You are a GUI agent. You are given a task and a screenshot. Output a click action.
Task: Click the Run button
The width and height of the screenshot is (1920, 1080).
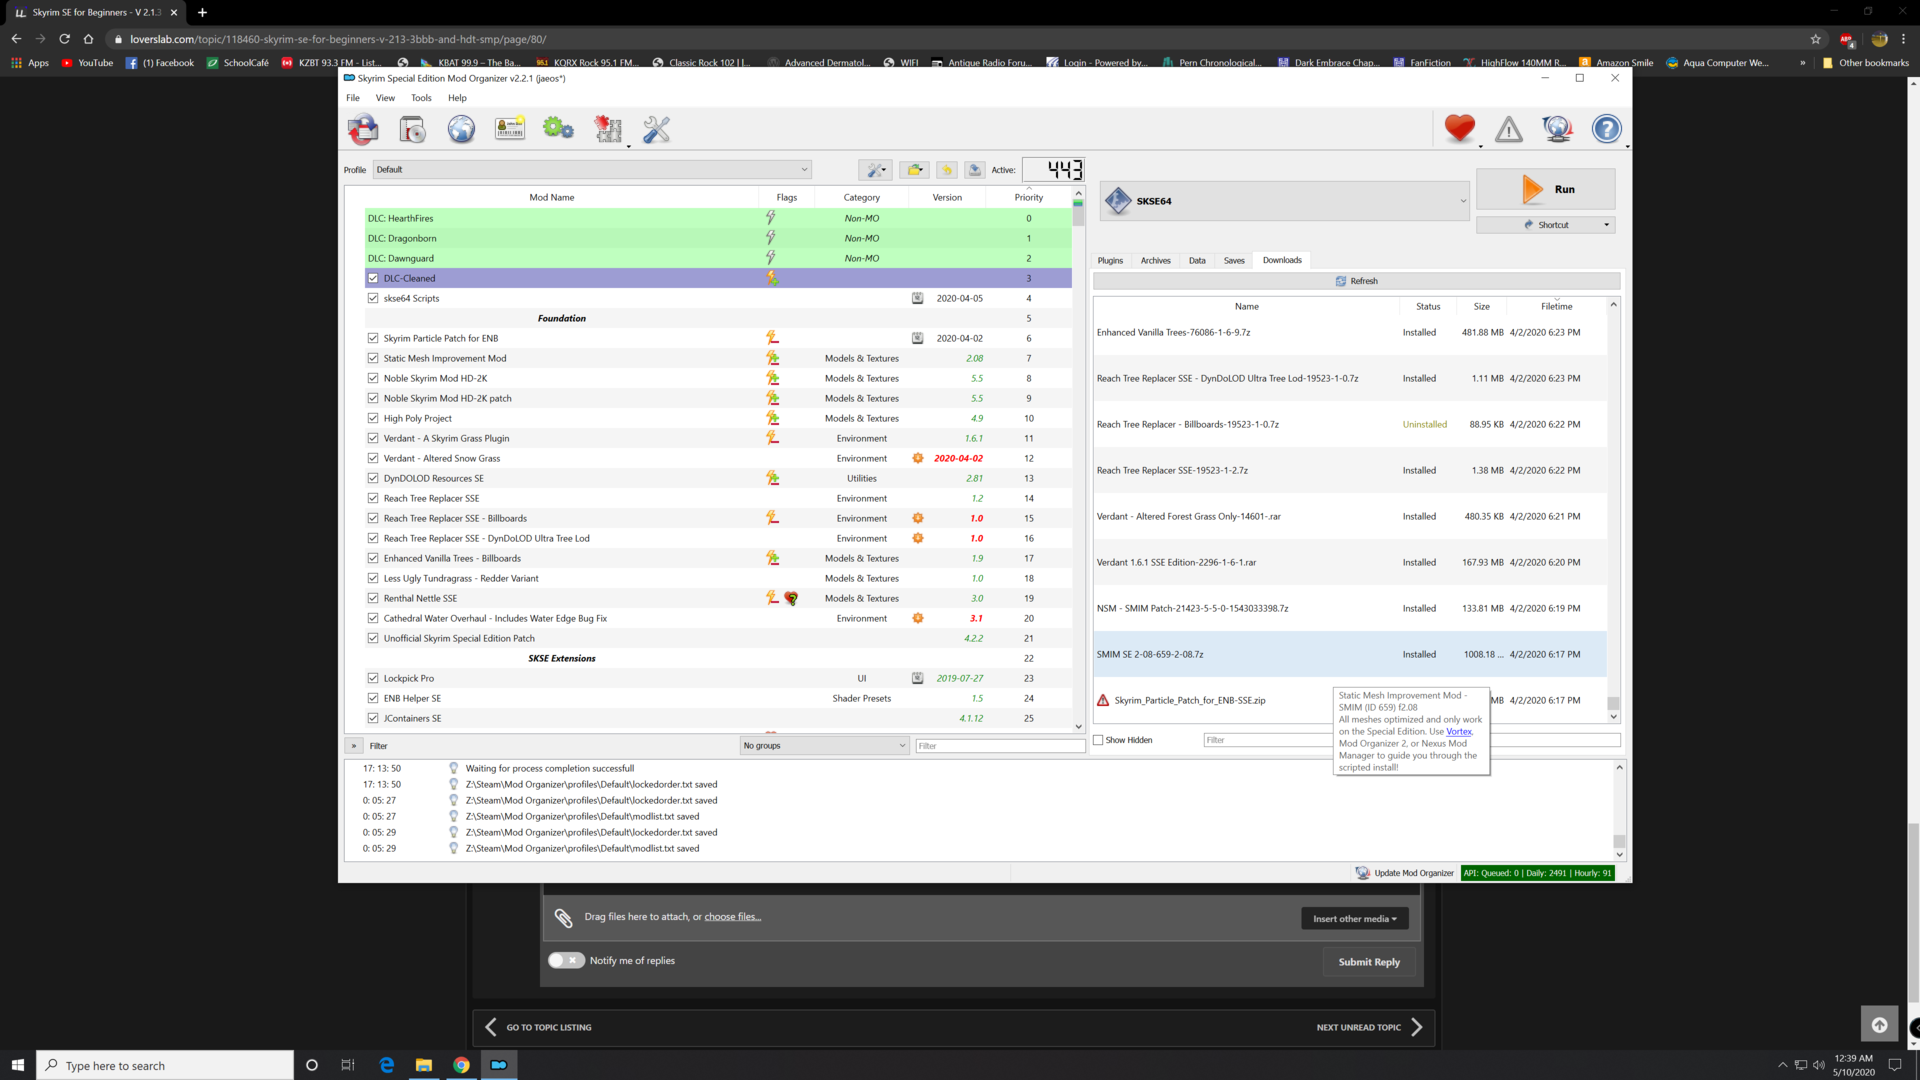click(1545, 189)
